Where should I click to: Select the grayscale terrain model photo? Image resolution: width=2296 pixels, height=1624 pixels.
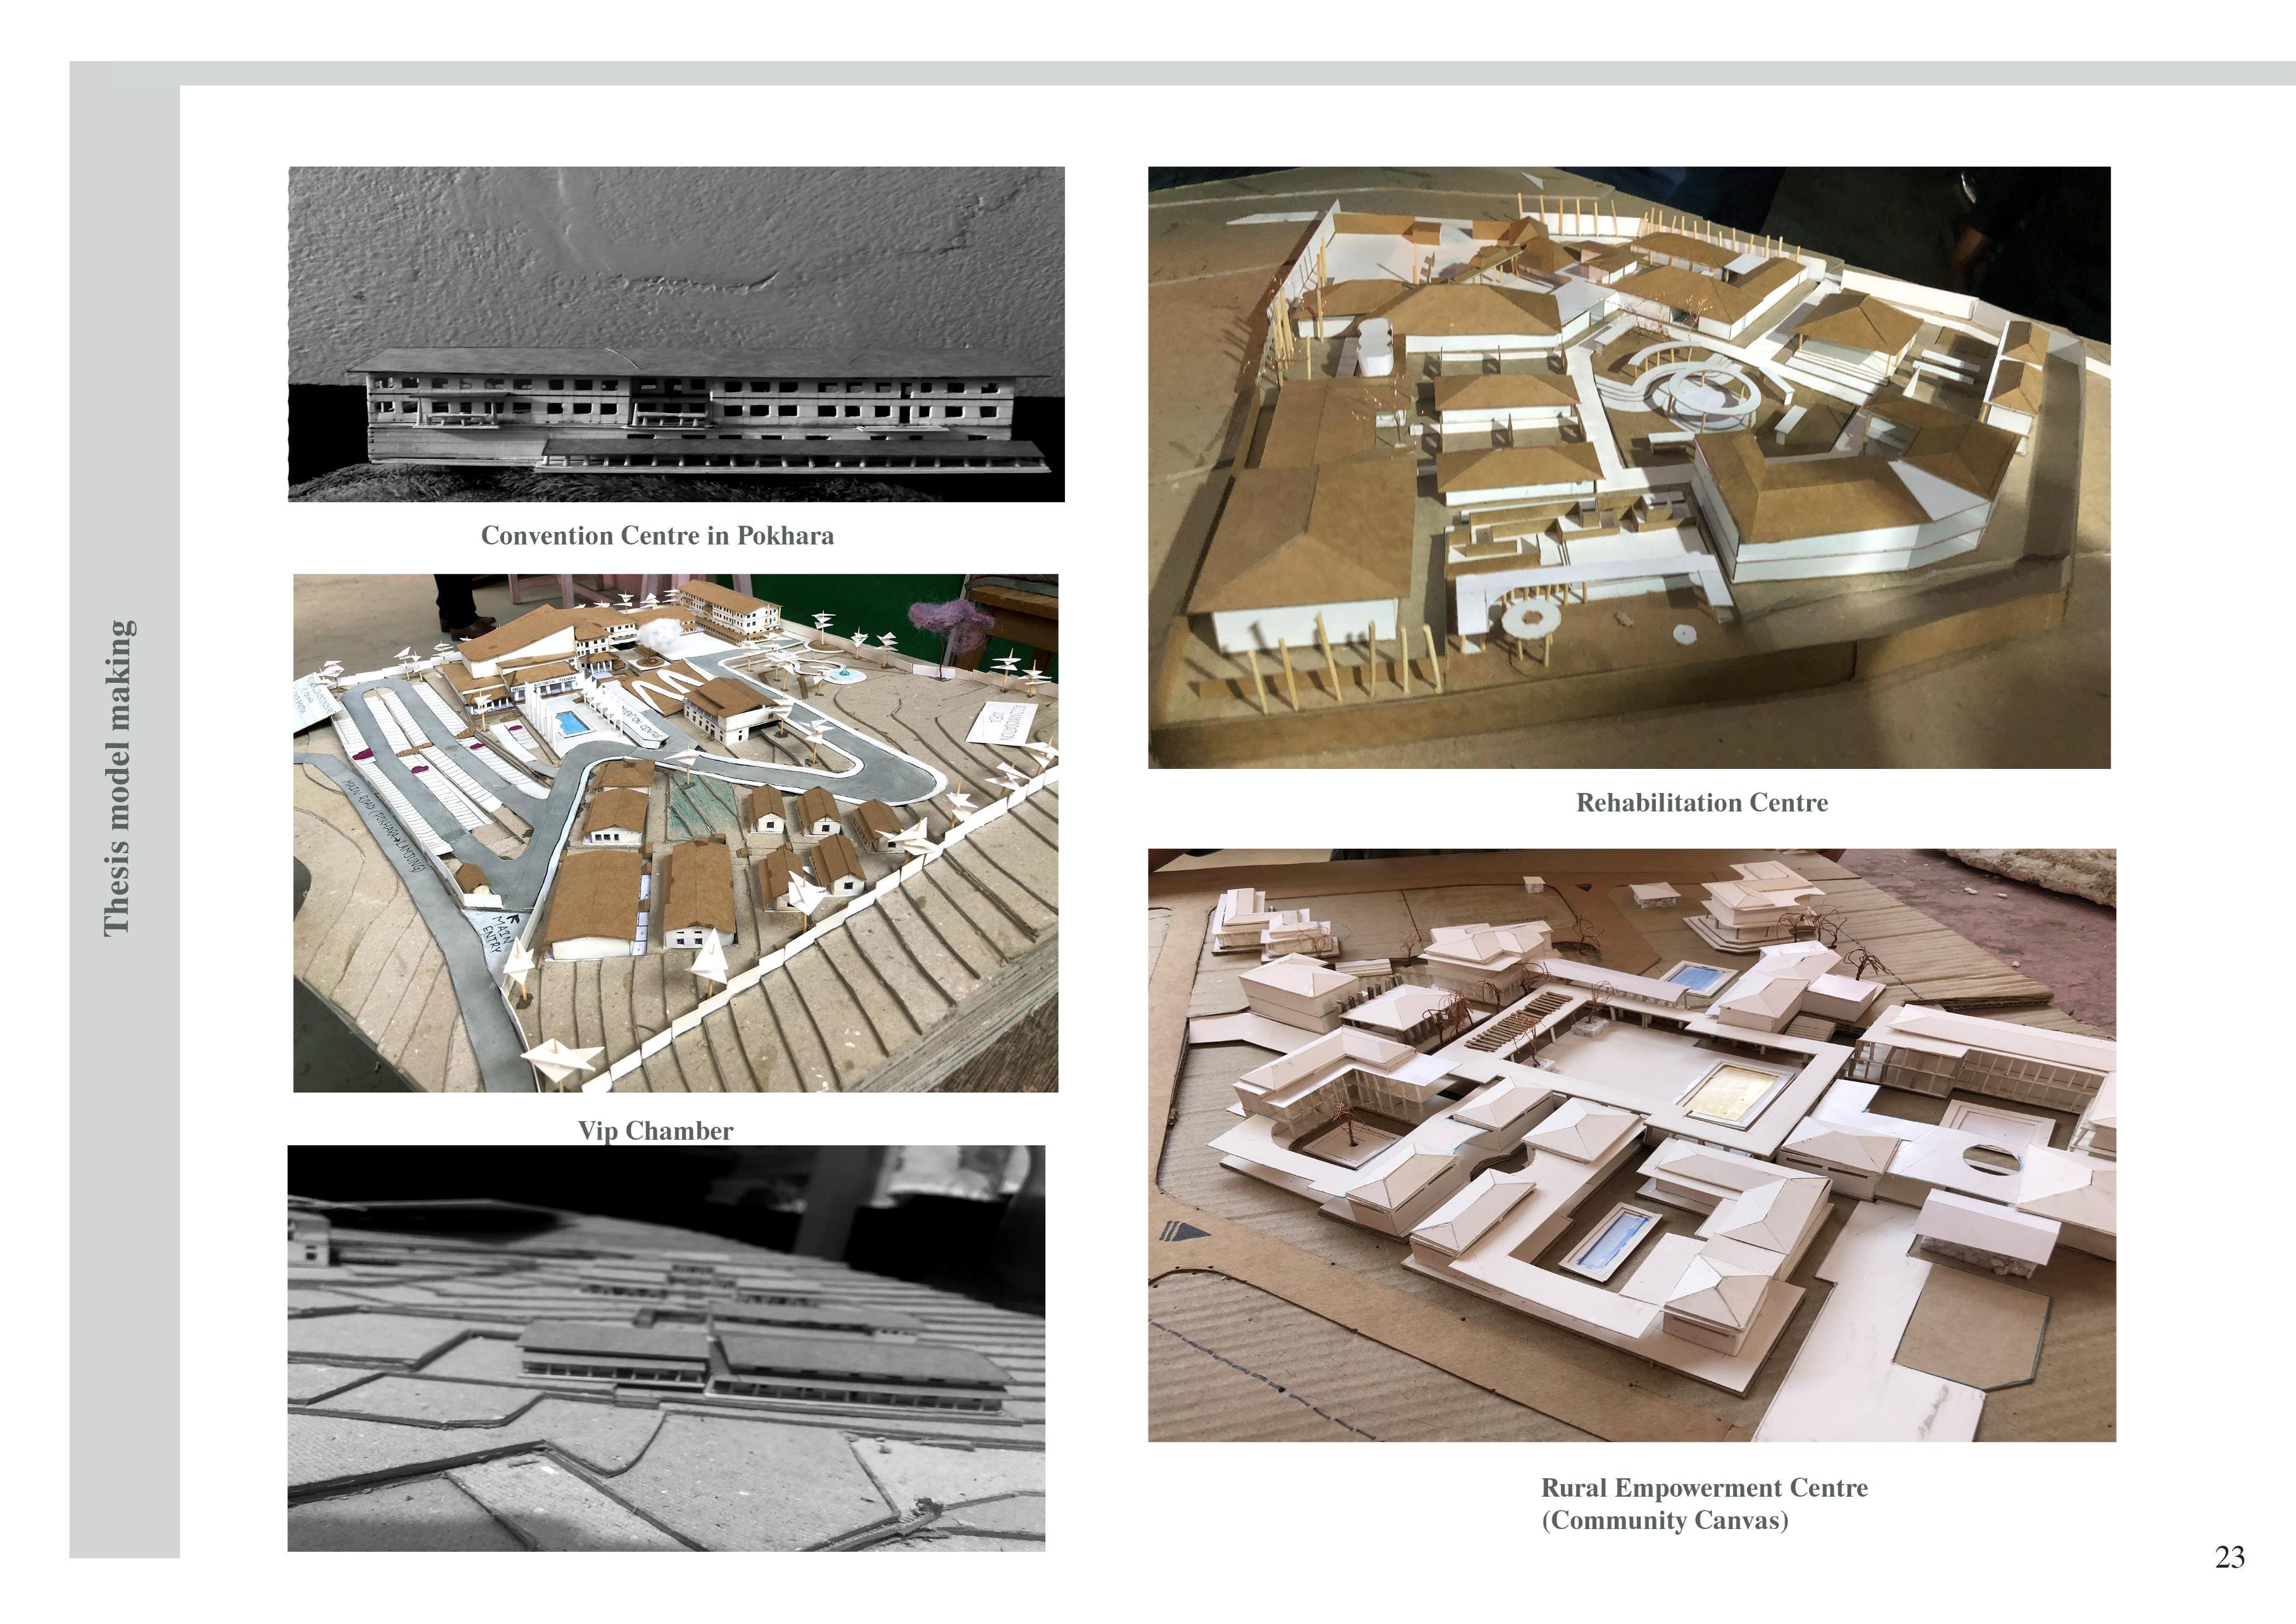pyautogui.click(x=666, y=1348)
